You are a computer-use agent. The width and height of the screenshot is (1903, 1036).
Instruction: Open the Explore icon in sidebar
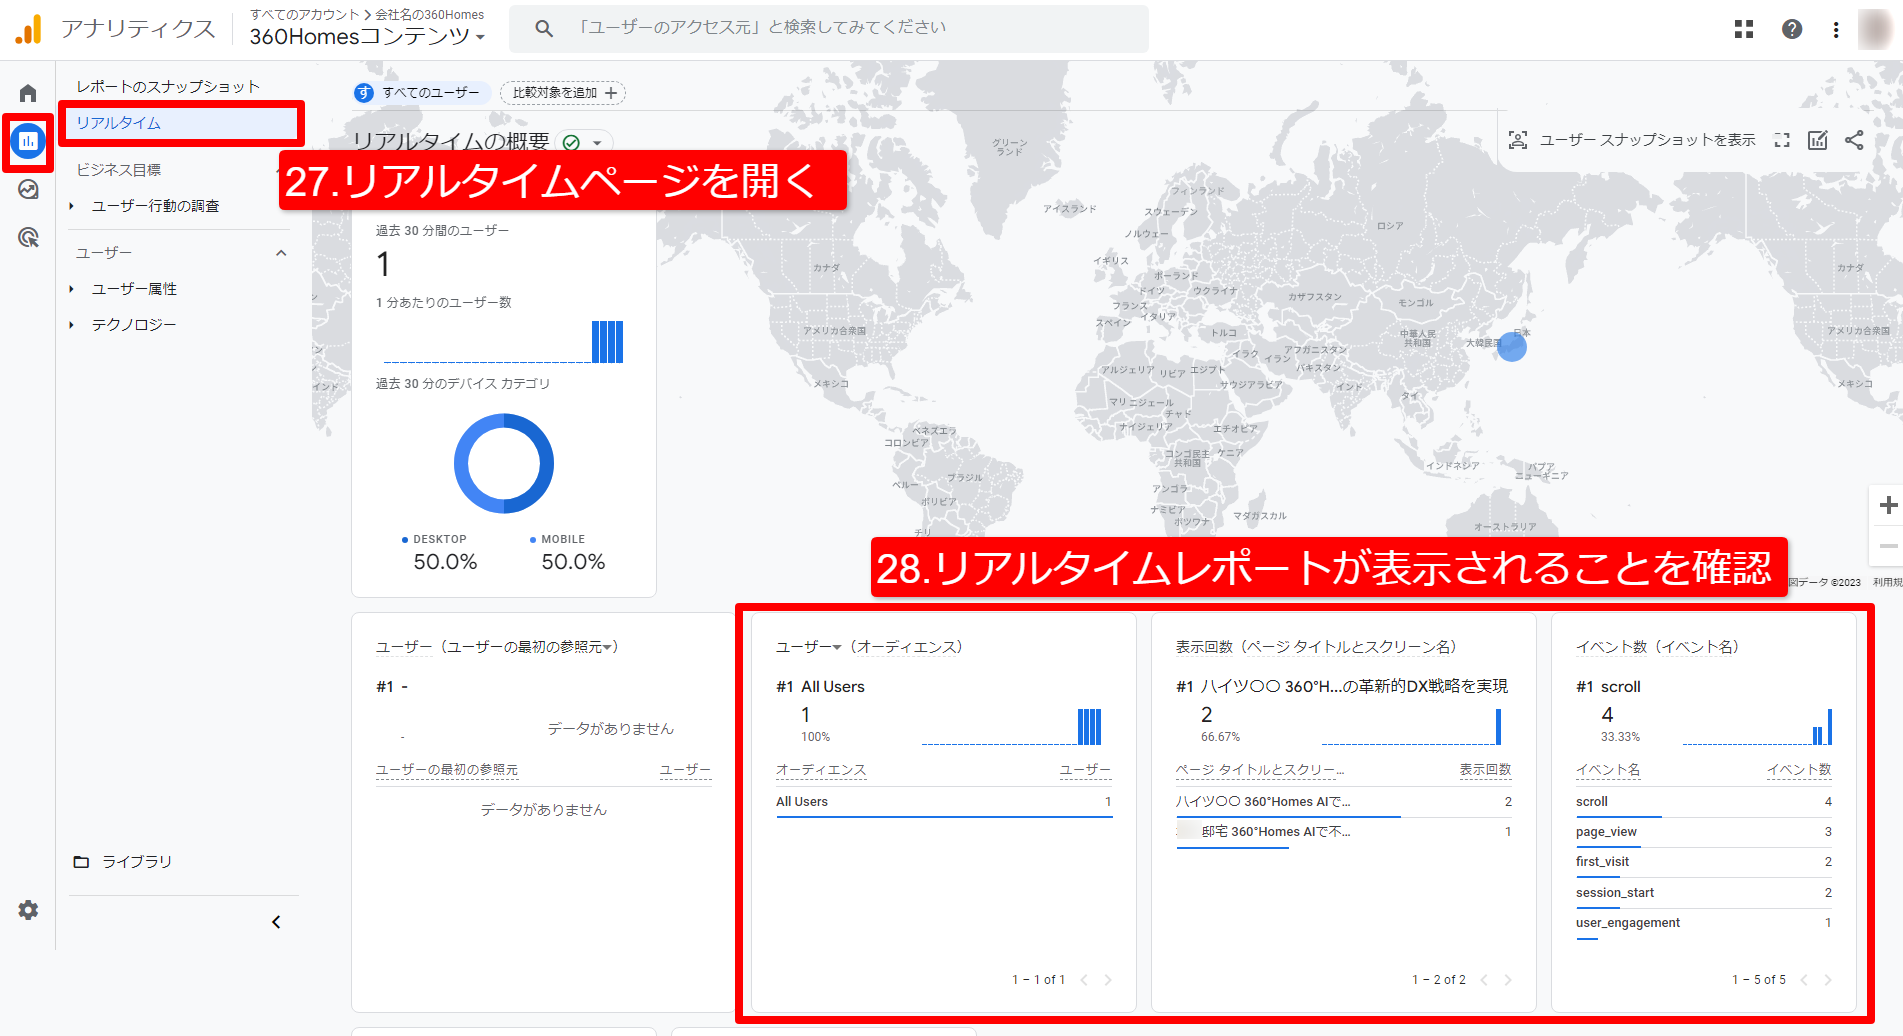[28, 190]
